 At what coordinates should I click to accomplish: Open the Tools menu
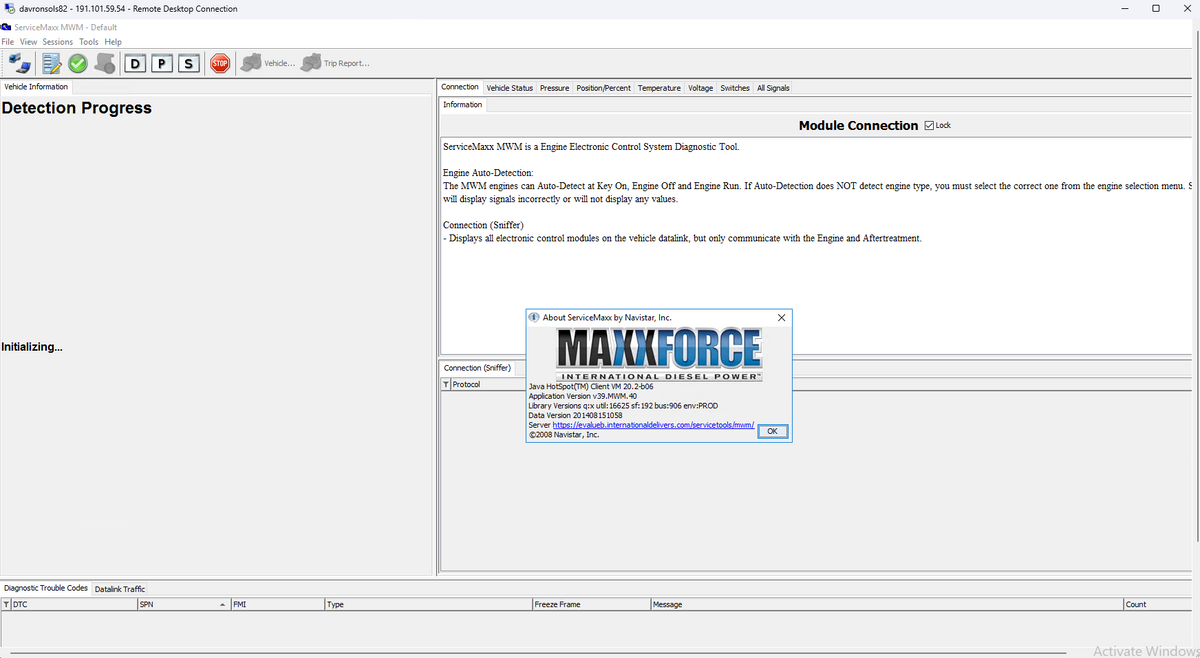(x=88, y=42)
